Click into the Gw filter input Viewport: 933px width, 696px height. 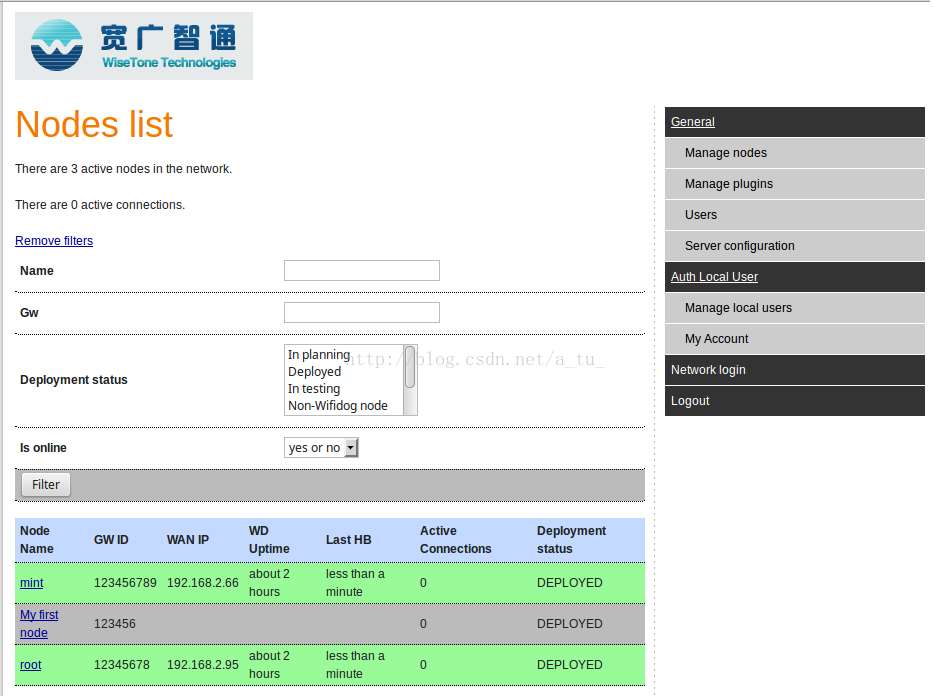[x=361, y=313]
